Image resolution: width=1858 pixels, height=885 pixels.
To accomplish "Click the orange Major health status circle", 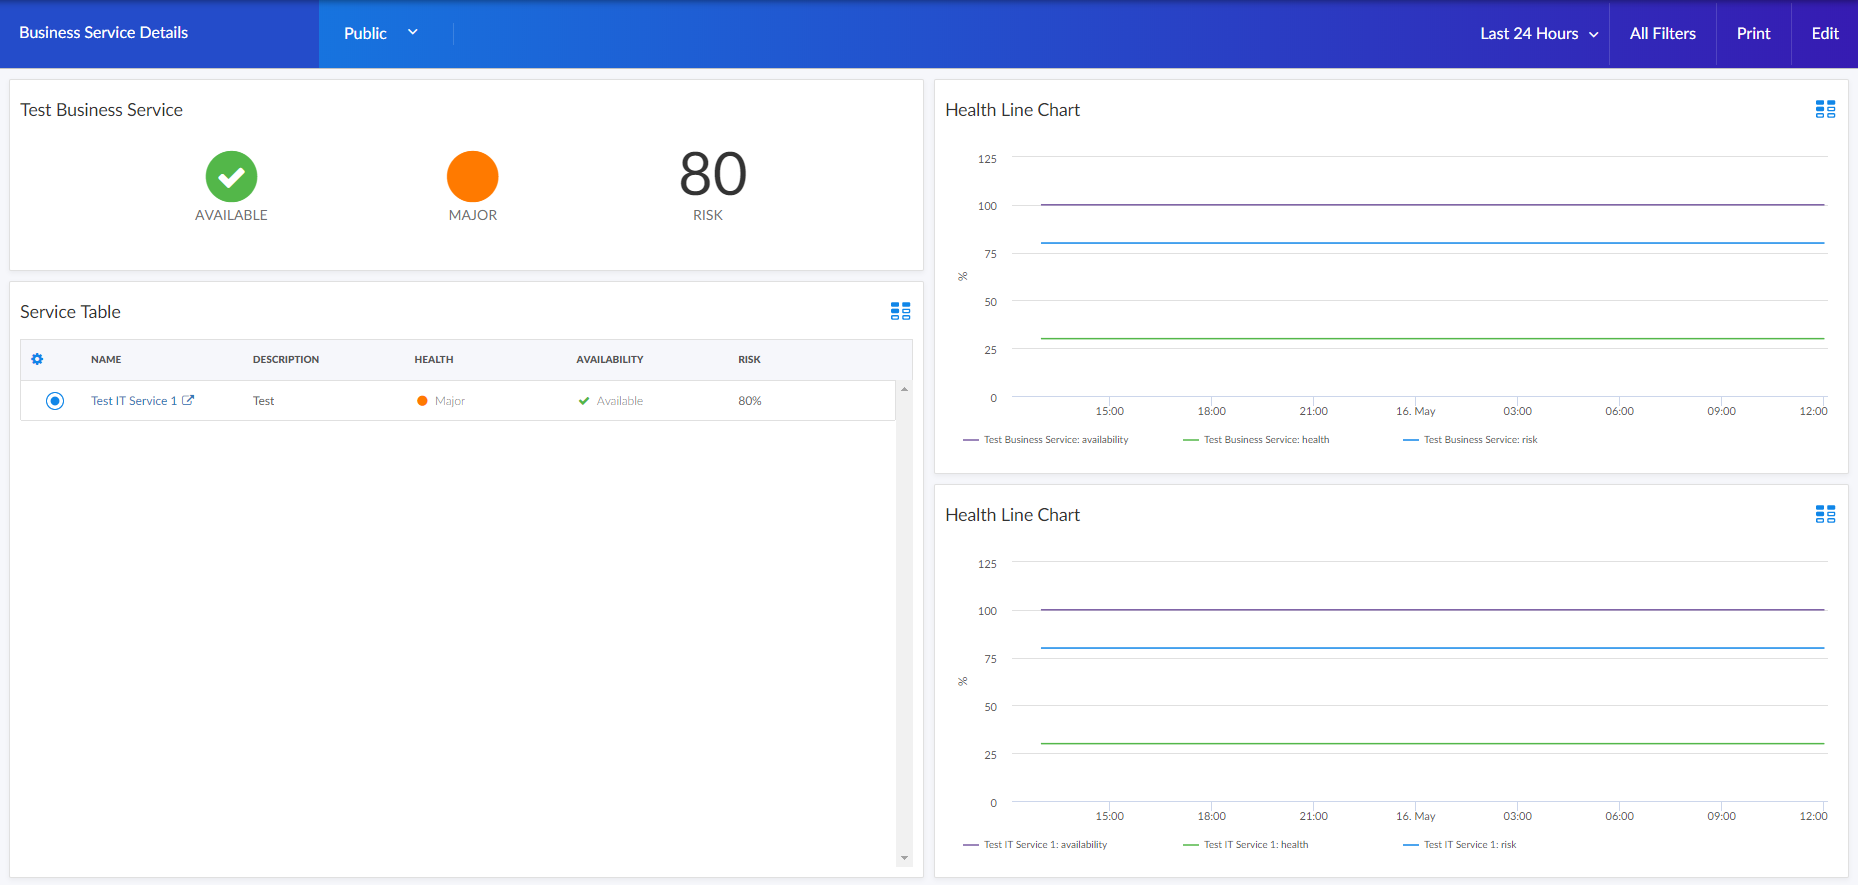I will point(472,177).
